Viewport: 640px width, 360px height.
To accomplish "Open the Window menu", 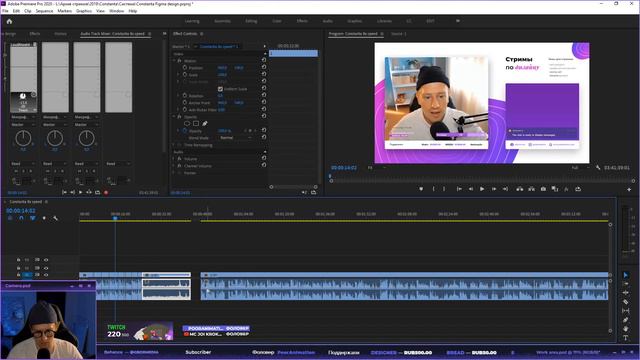I will 116,11.
